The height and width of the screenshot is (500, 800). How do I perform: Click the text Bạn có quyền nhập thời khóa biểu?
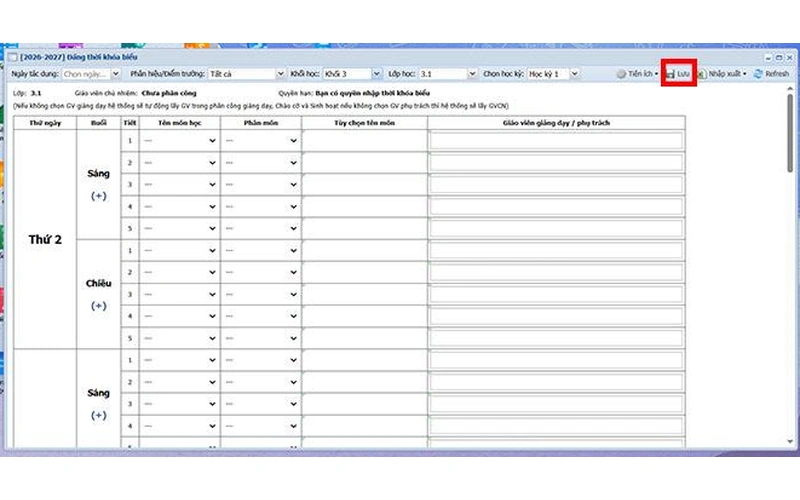click(x=372, y=93)
